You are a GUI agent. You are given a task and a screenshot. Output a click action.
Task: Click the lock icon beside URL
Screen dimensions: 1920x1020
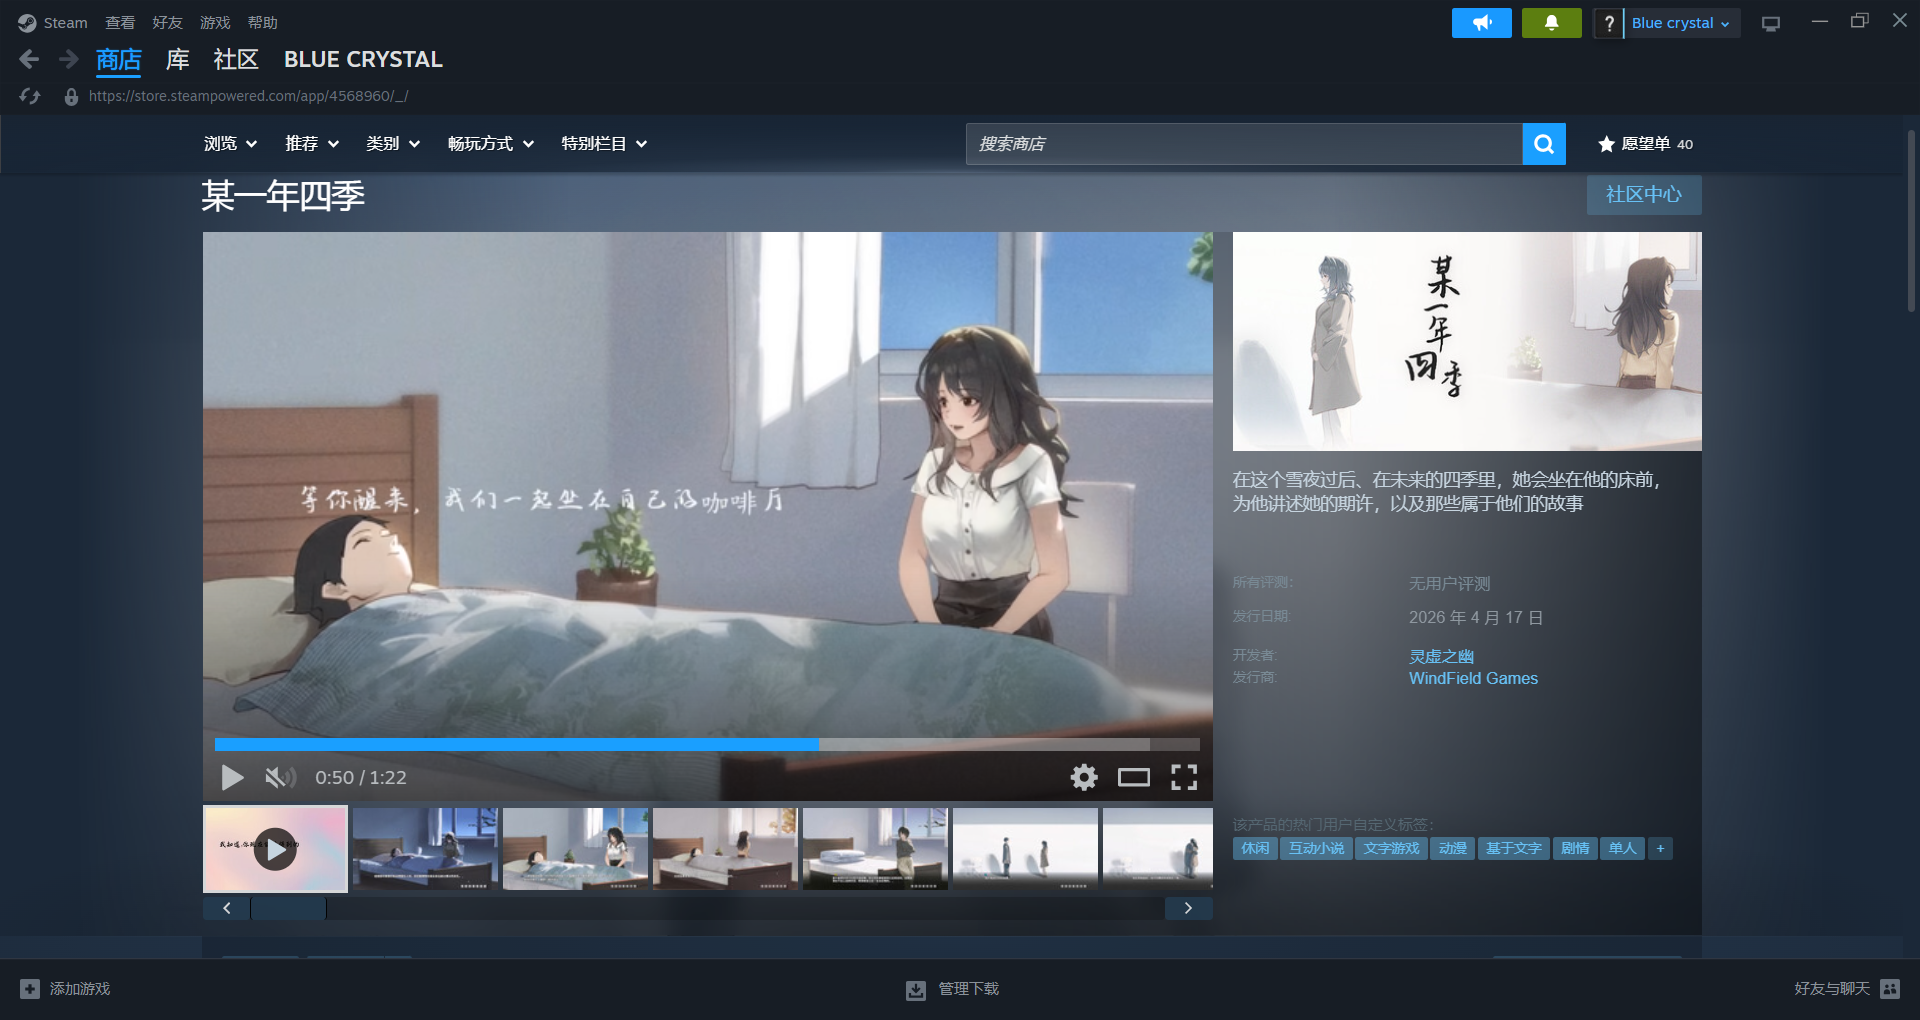pos(71,97)
